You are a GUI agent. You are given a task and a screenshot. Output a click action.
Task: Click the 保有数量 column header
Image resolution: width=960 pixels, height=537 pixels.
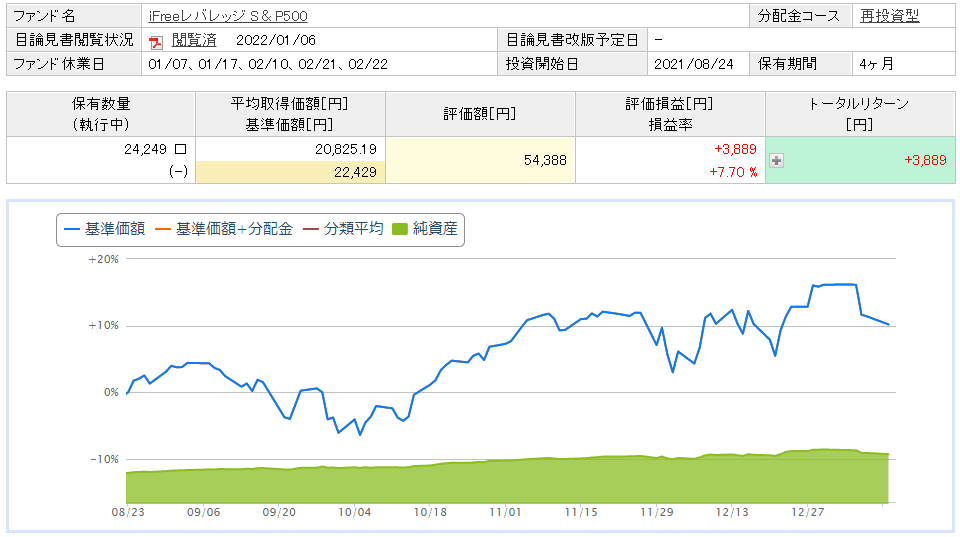point(101,114)
